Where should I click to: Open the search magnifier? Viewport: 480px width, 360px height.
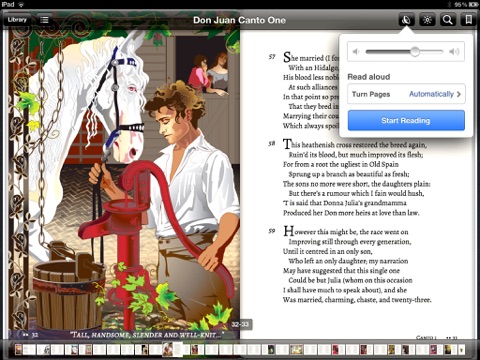448,20
